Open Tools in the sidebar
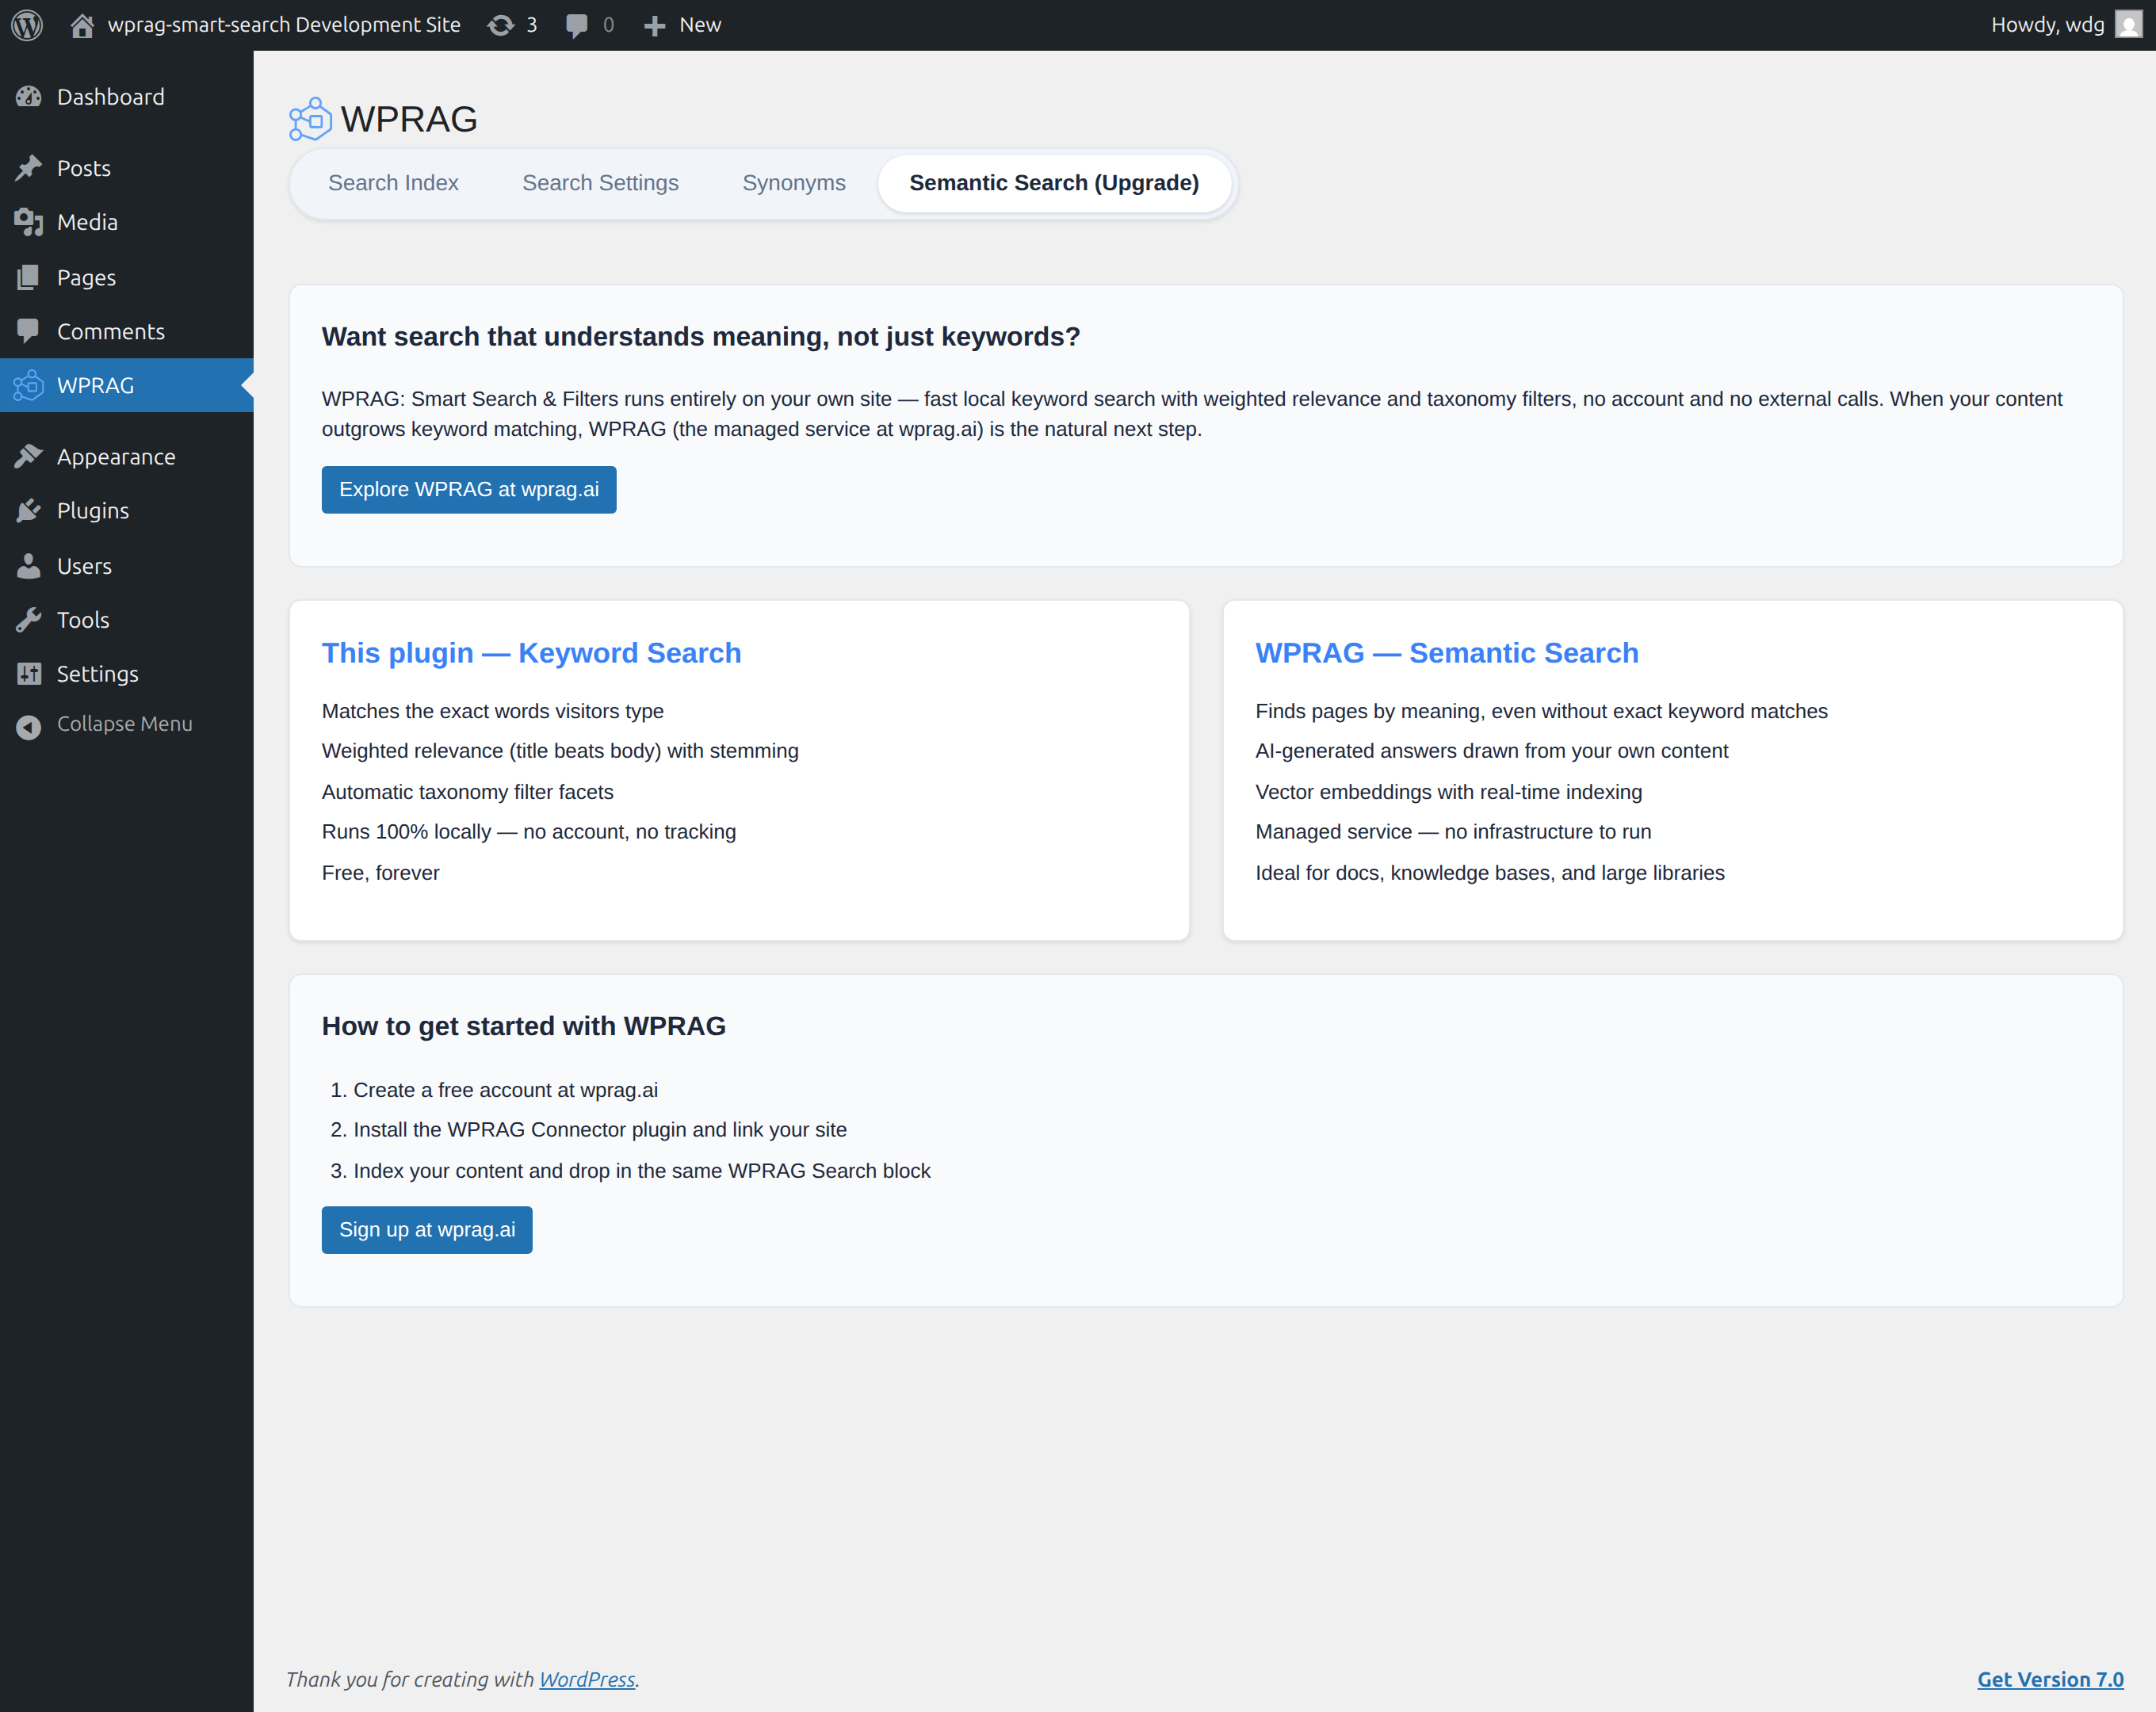 point(127,620)
